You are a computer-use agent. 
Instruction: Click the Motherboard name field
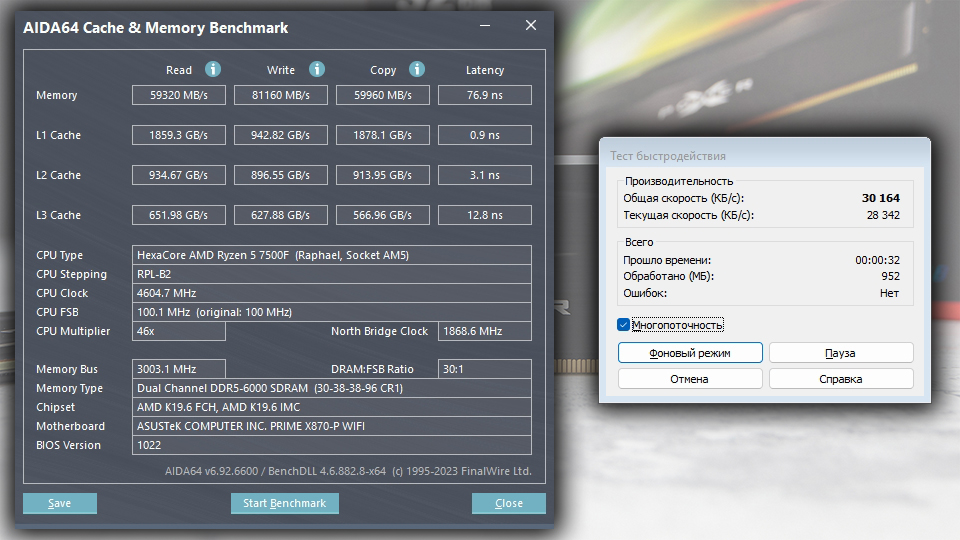click(332, 426)
